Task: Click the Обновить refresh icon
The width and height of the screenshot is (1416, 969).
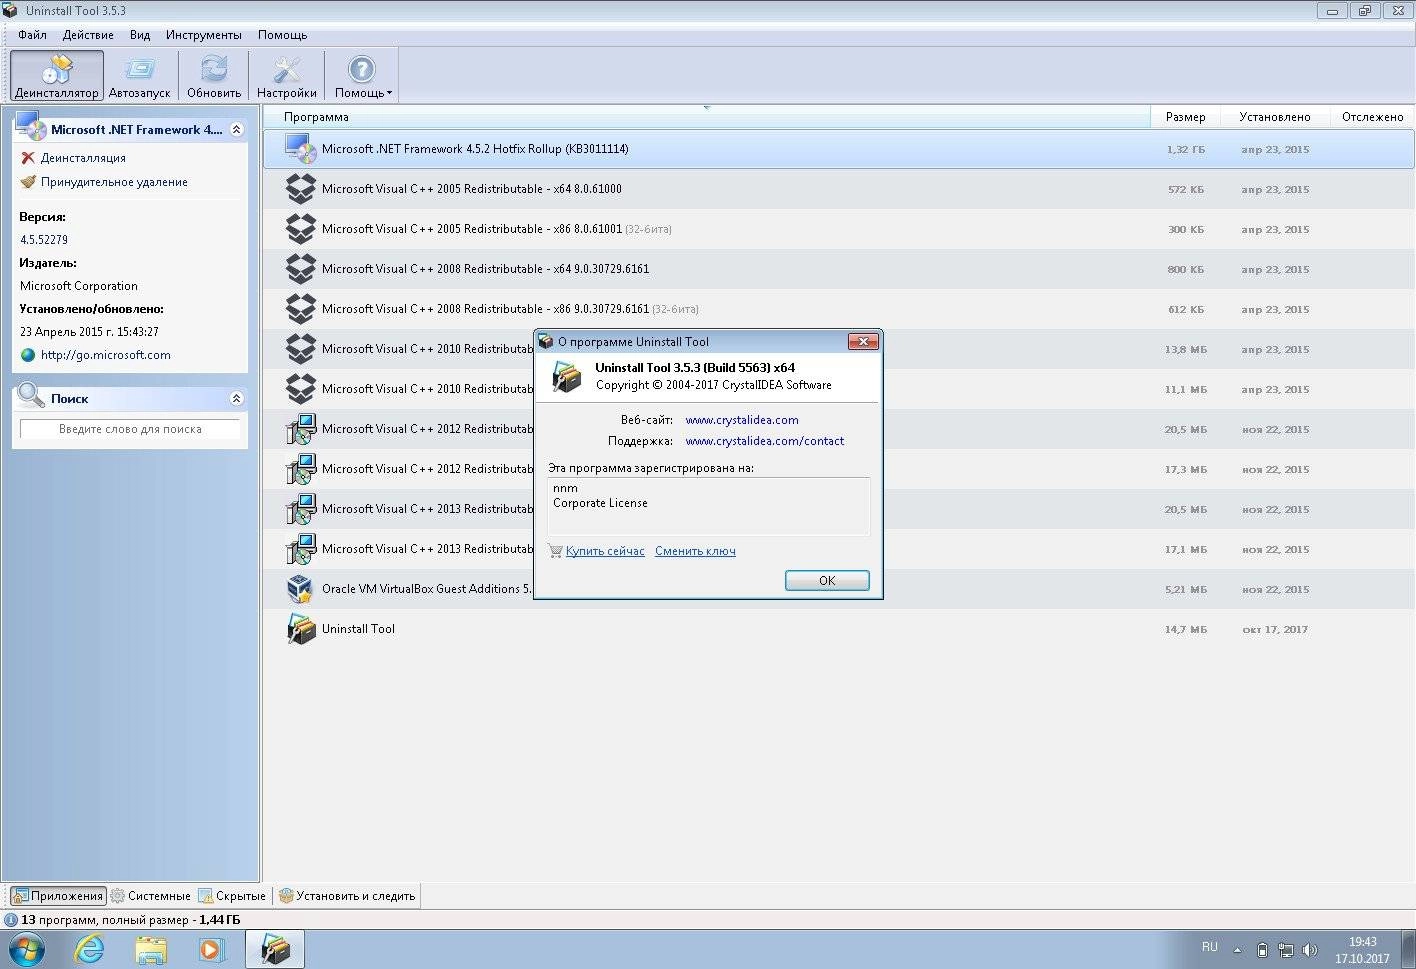Action: pyautogui.click(x=214, y=76)
